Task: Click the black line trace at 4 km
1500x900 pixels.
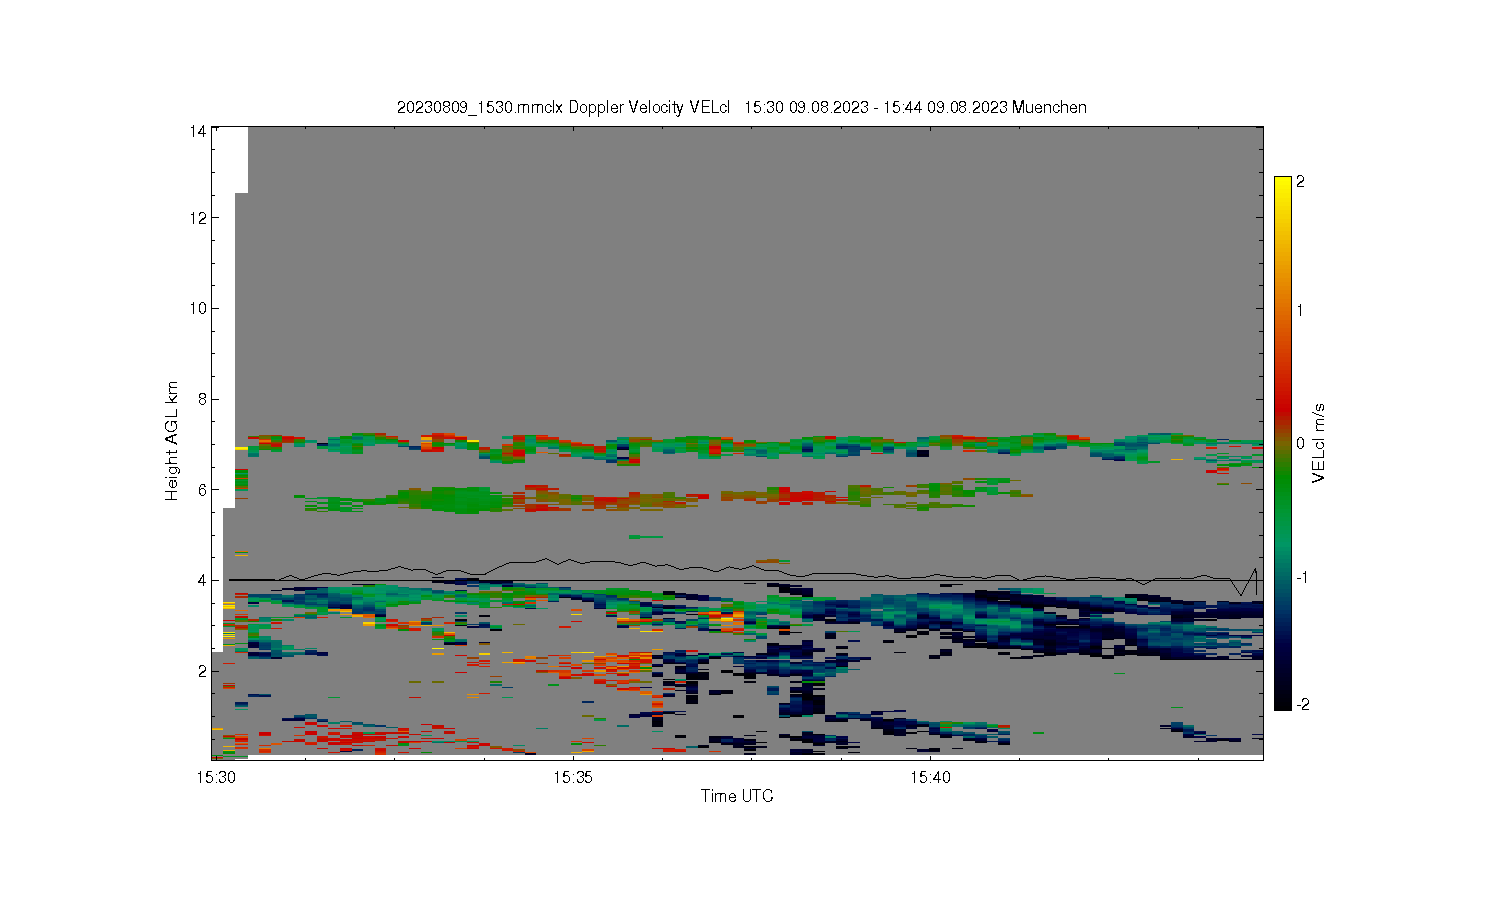Action: (740, 580)
